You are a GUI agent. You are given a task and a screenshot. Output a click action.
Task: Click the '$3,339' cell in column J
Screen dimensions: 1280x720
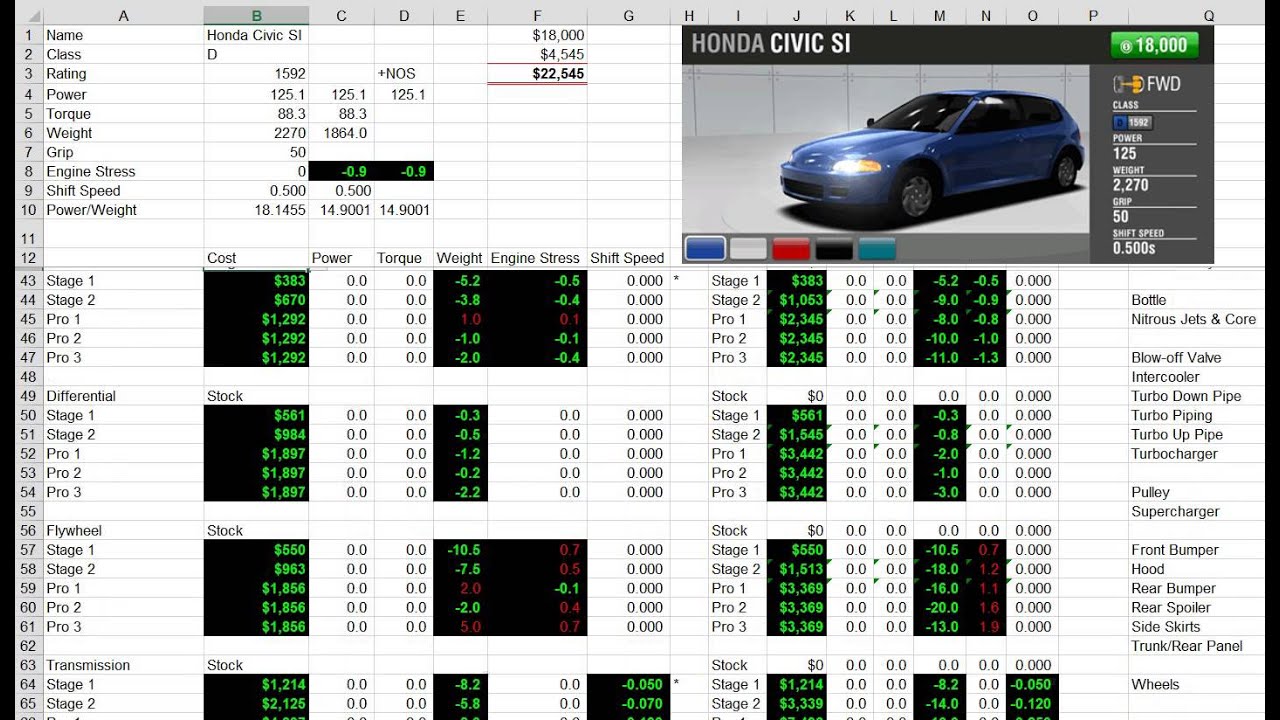point(797,704)
